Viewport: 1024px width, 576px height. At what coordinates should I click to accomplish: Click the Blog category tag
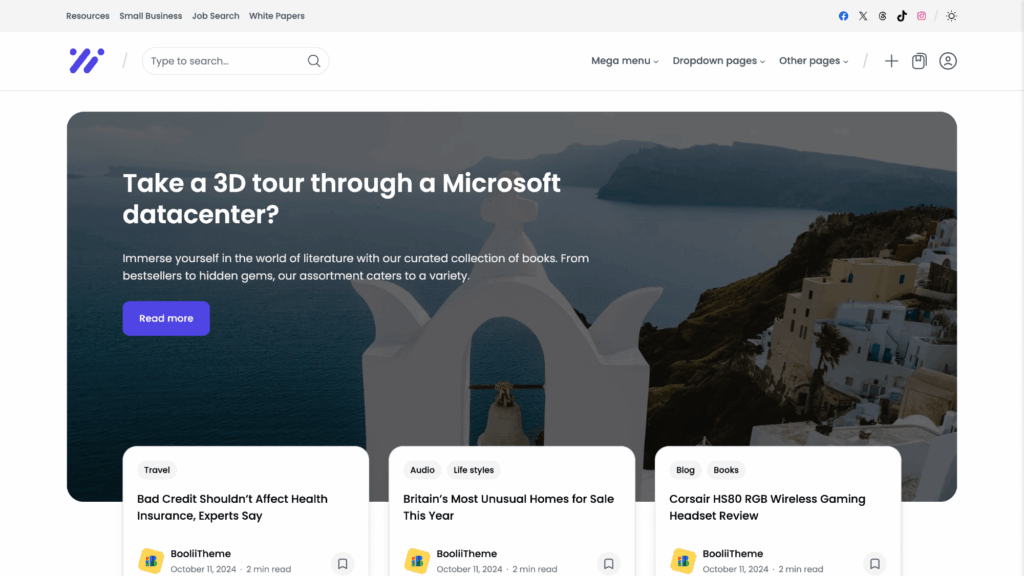tap(685, 470)
